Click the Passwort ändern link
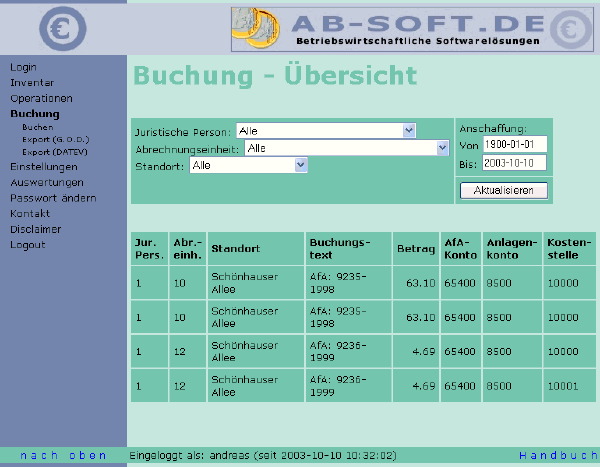Screen dimensions: 600x467 53,198
